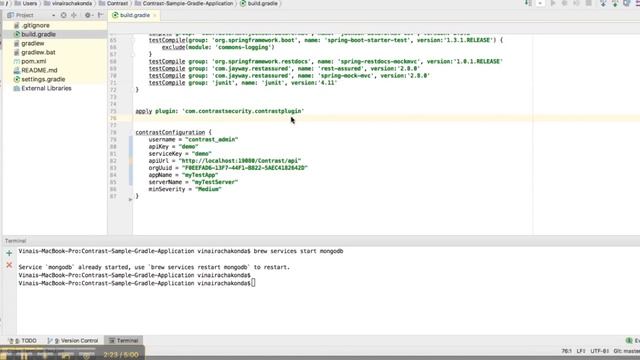Select gradlew.bat in the project tree

(38, 52)
